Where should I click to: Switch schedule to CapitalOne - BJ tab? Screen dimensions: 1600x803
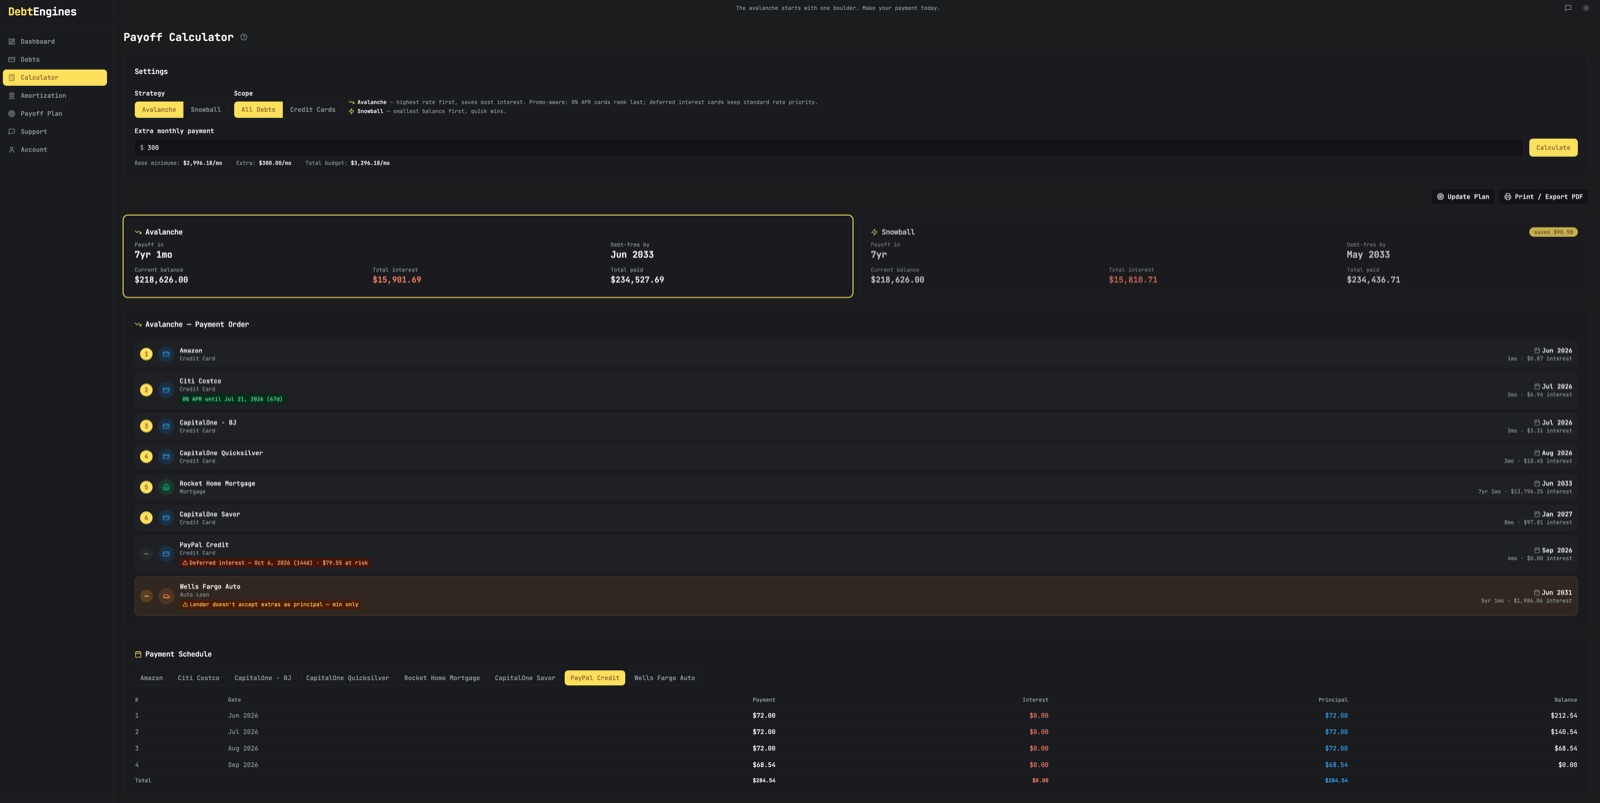263,678
